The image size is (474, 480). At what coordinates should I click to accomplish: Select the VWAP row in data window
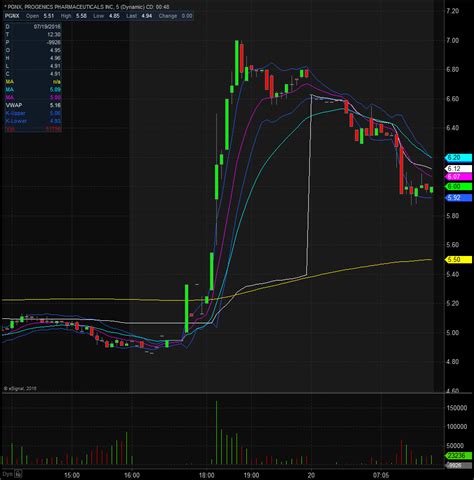(33, 105)
